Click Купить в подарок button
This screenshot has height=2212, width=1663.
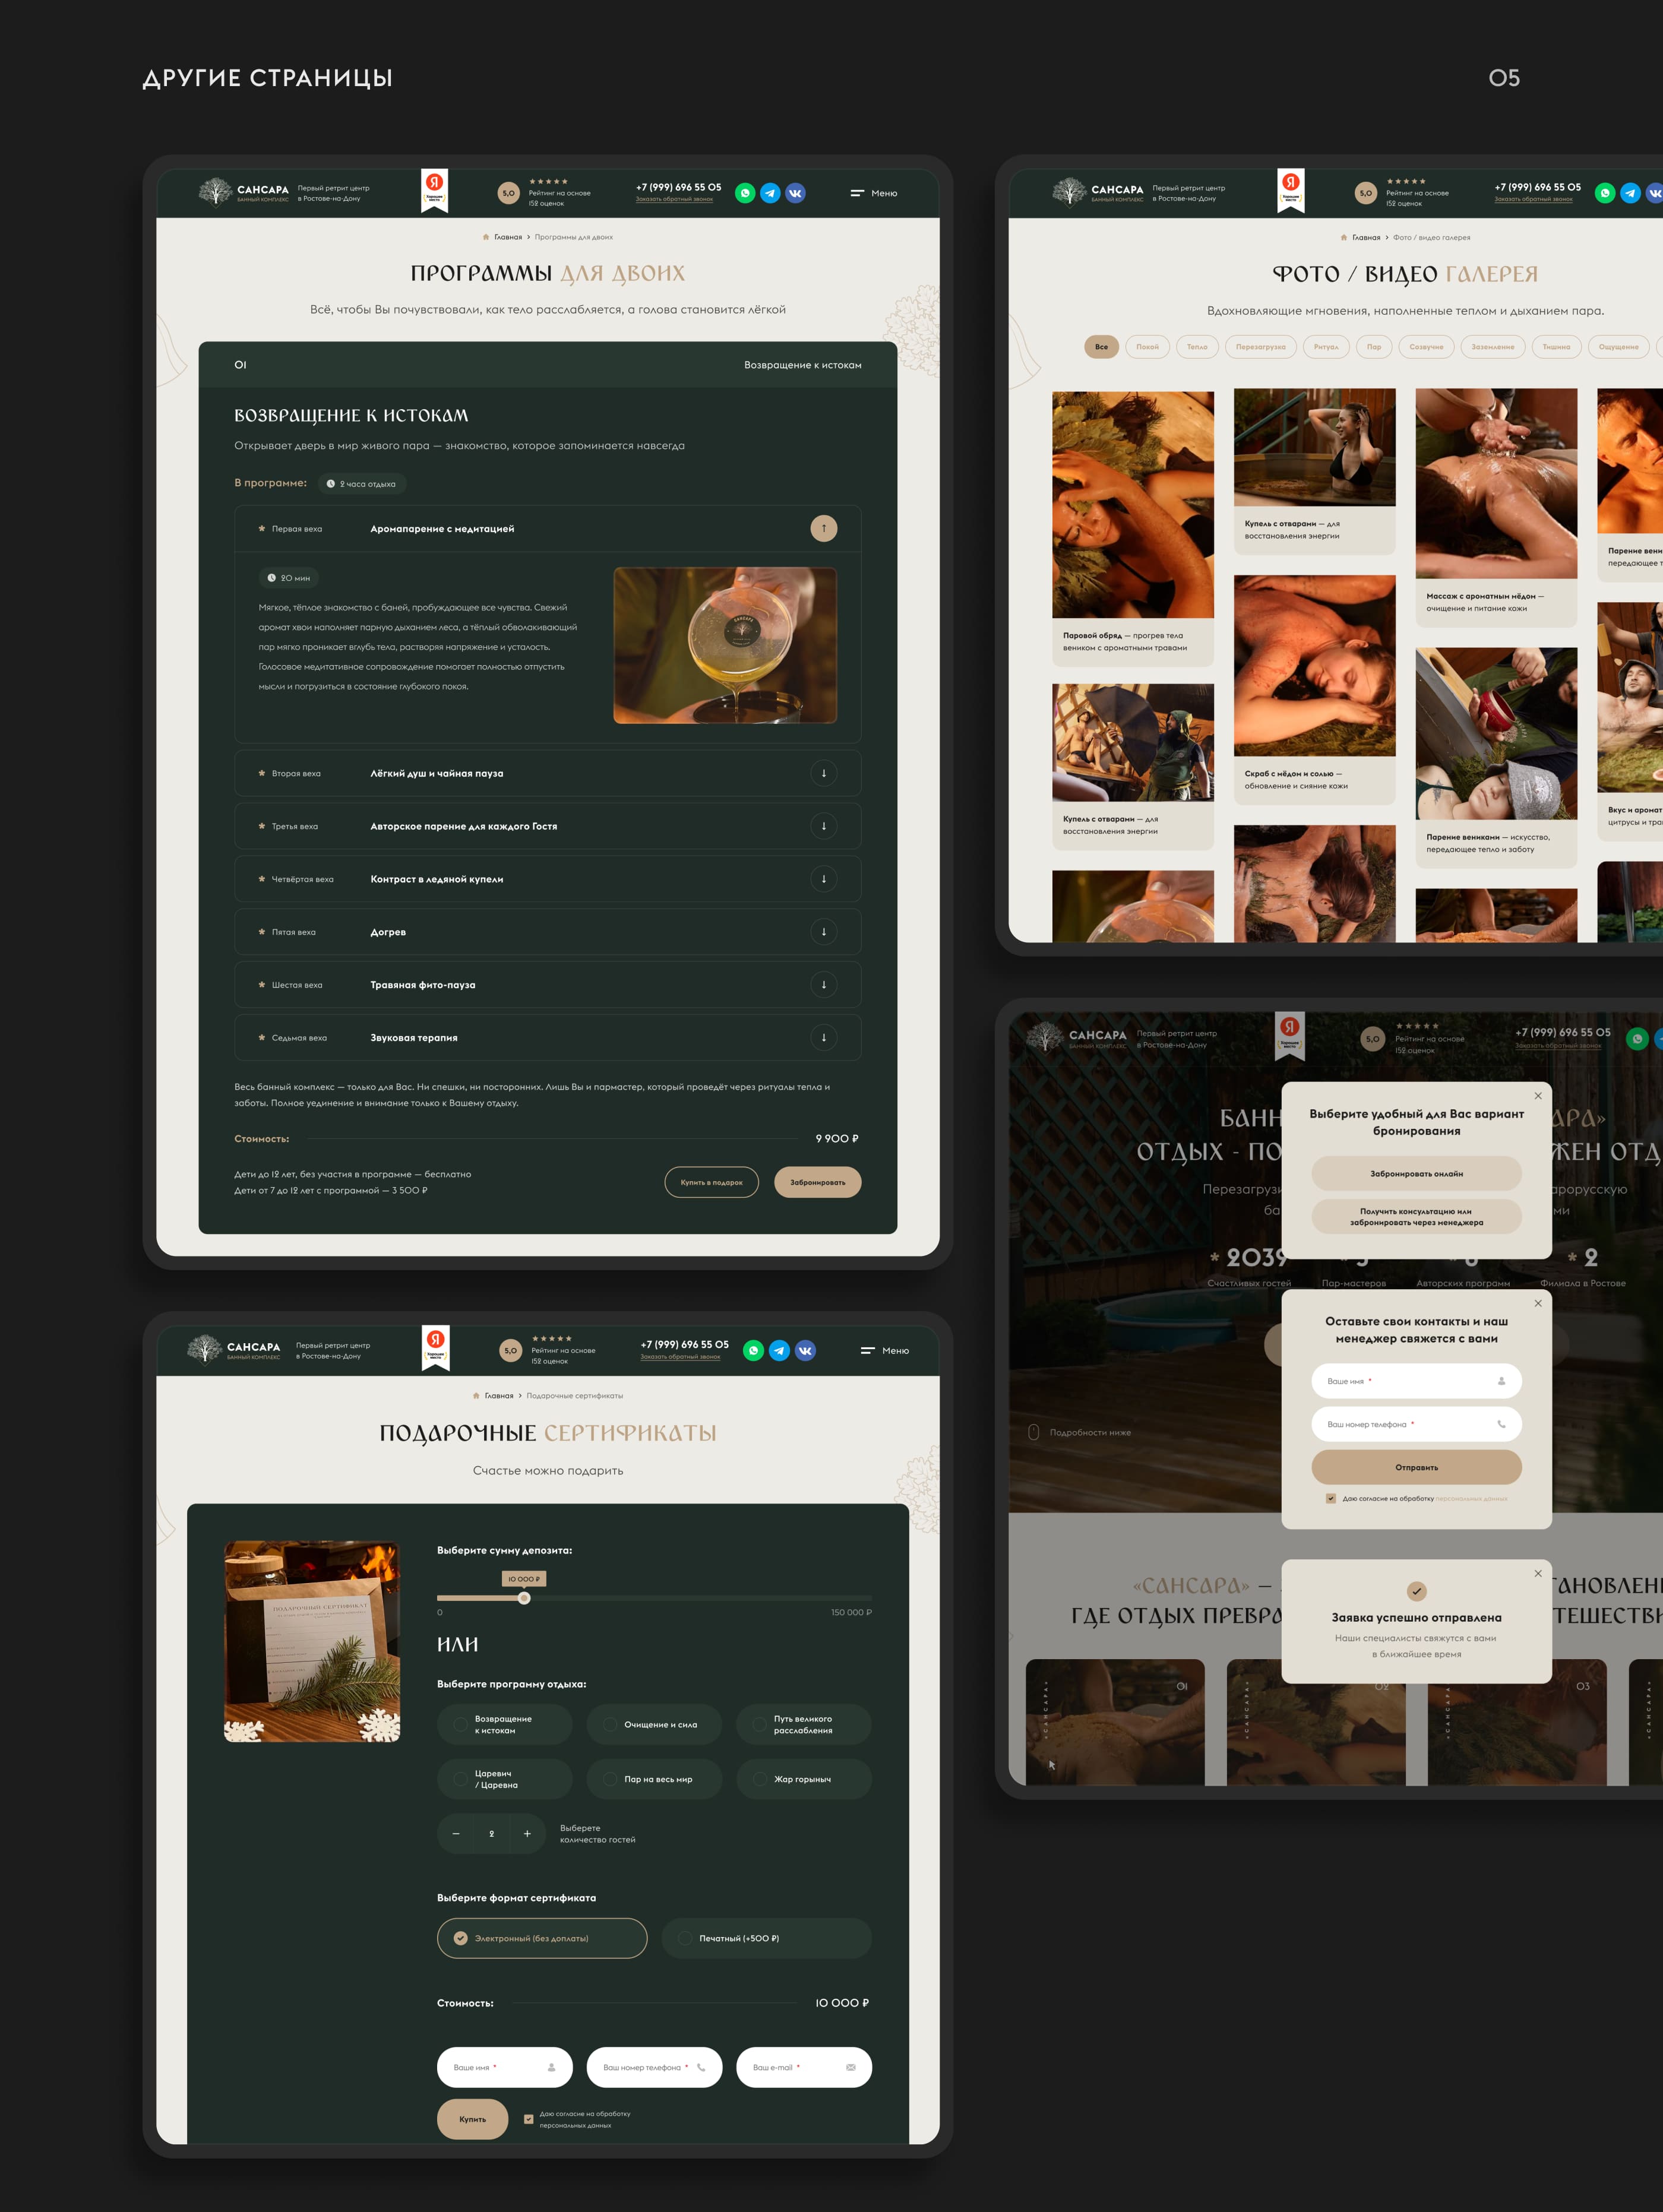pyautogui.click(x=712, y=1182)
